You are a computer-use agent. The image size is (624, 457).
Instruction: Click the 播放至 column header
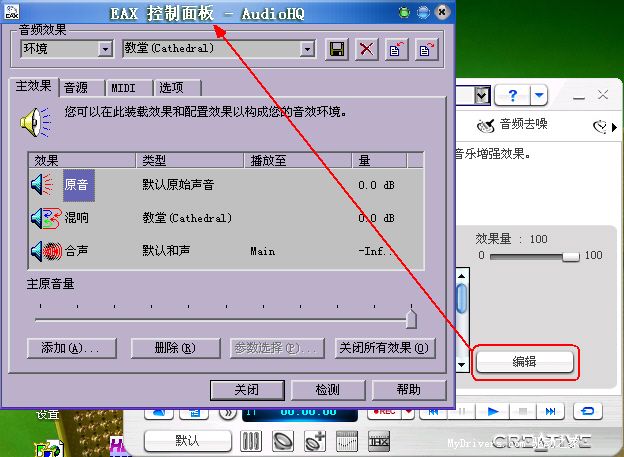(298, 160)
